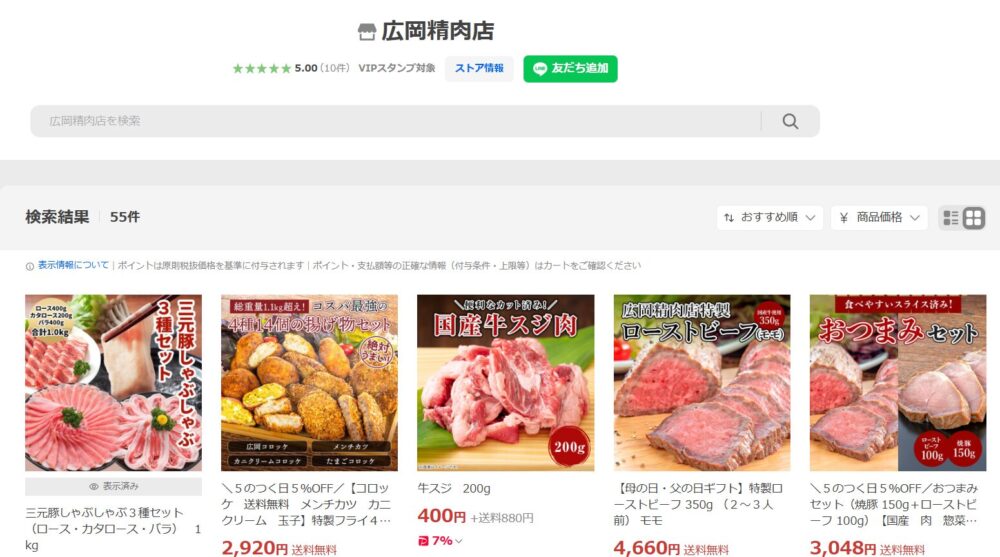Open the おすすめ順 sort dropdown

770,218
